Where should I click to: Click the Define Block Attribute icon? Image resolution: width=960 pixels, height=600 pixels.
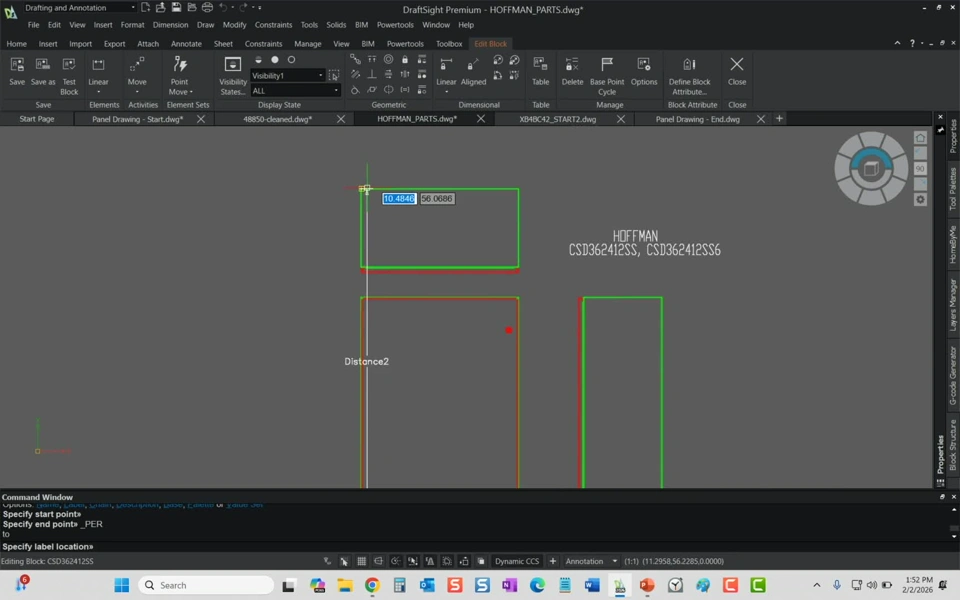(x=689, y=73)
